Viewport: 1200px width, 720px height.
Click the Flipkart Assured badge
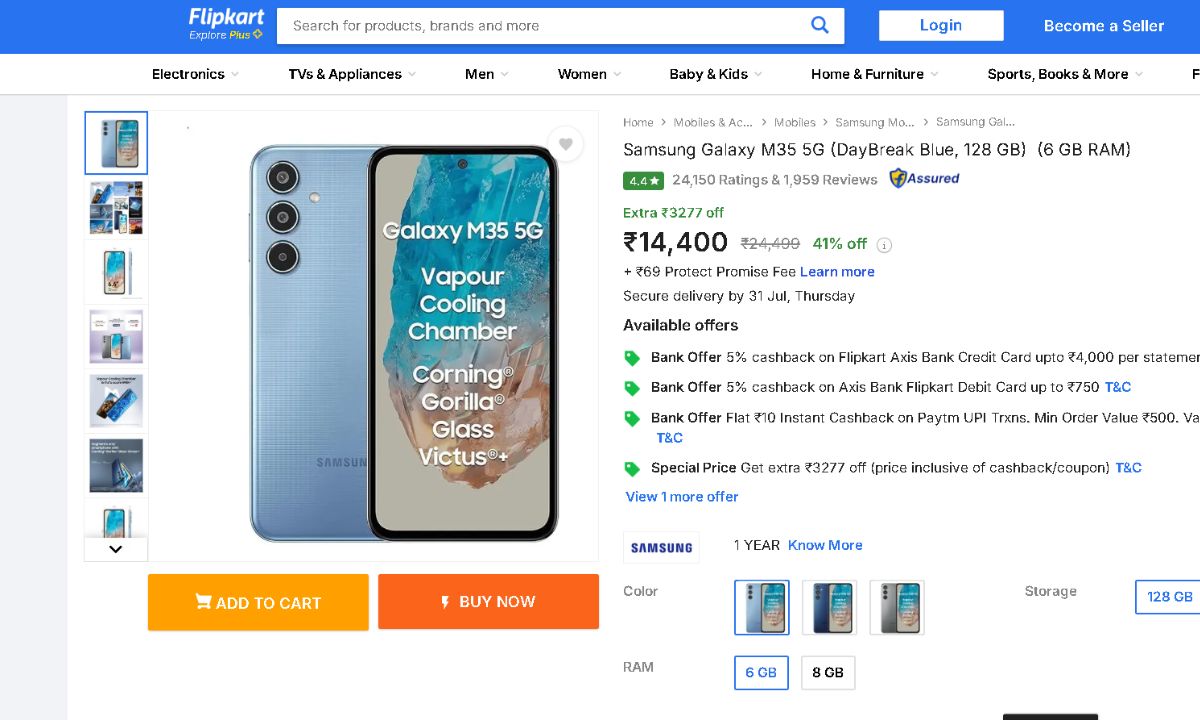click(924, 179)
